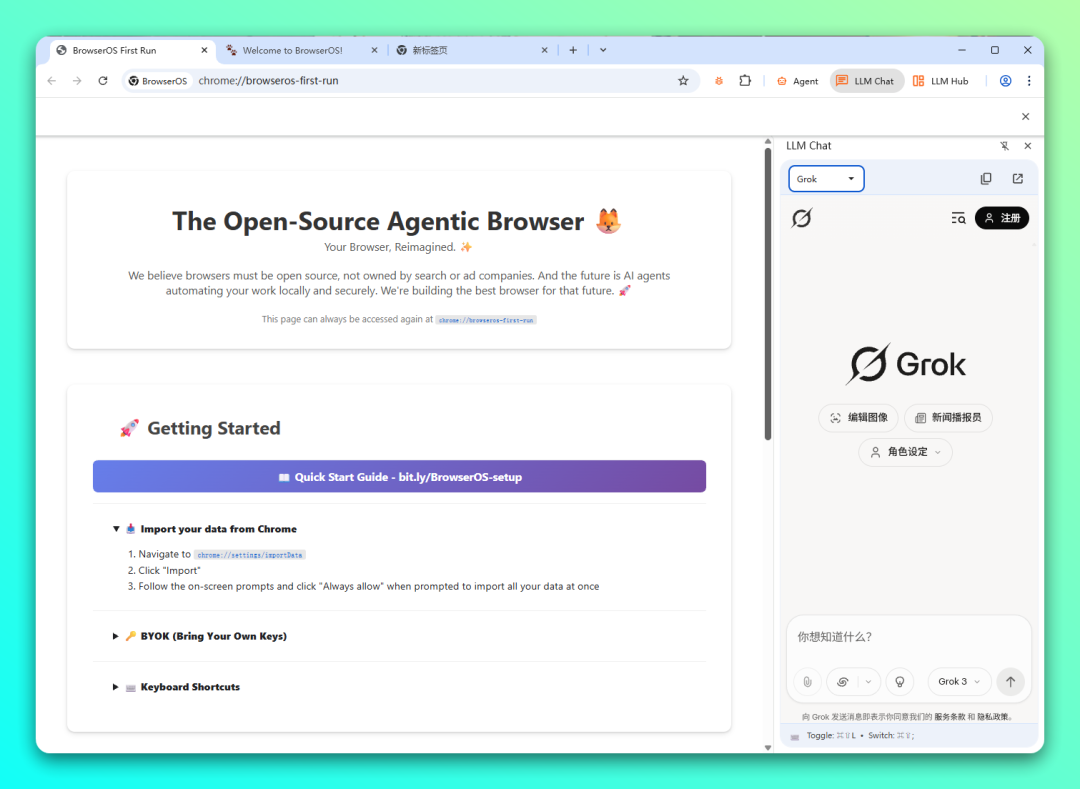Open the Extensions puzzle icon
1080x789 pixels.
tap(745, 81)
